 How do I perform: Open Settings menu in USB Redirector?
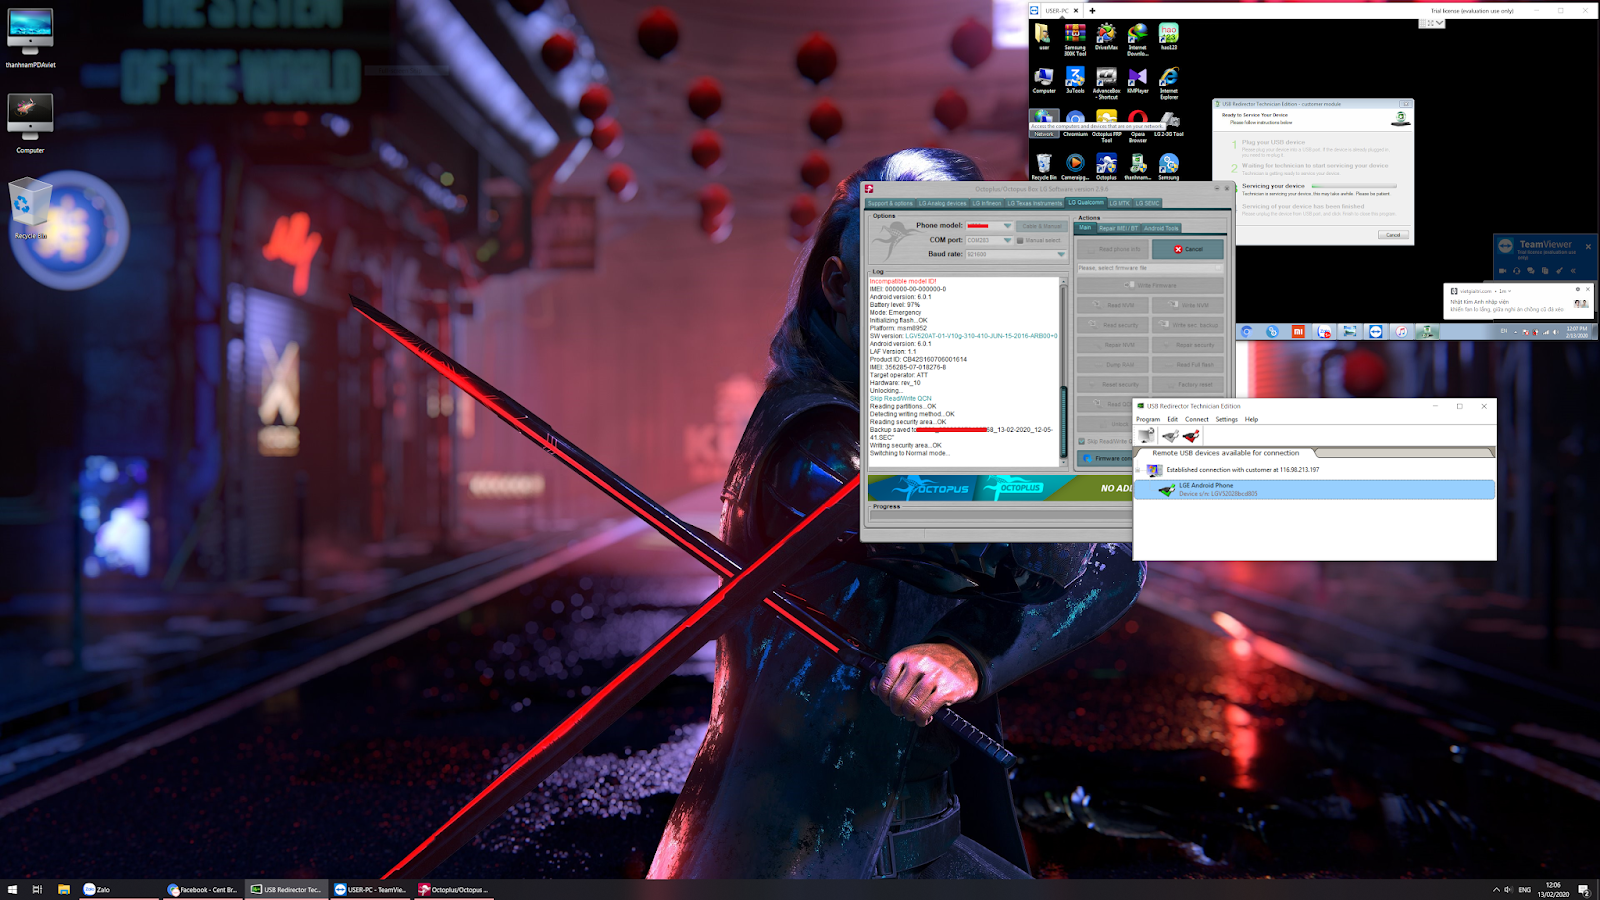(1226, 419)
